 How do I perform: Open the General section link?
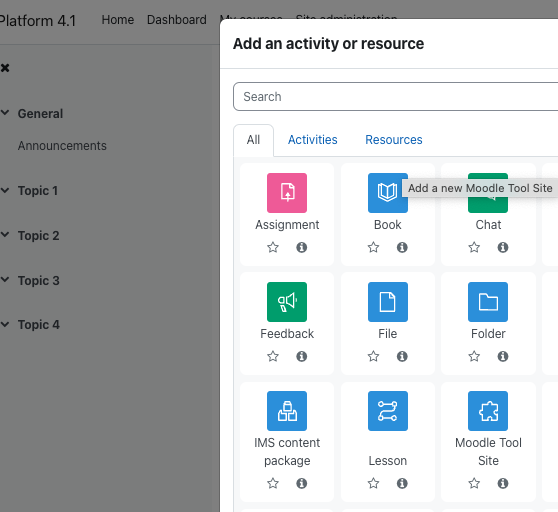40,114
